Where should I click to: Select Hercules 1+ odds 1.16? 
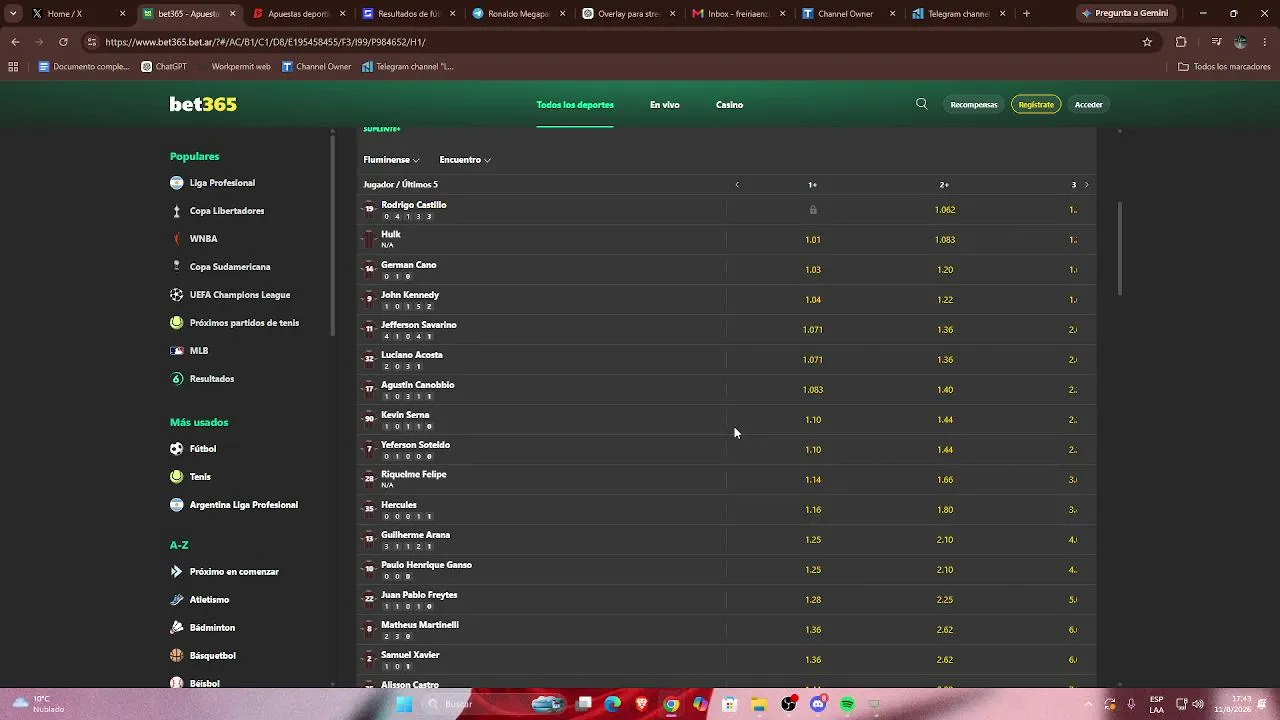coord(813,510)
